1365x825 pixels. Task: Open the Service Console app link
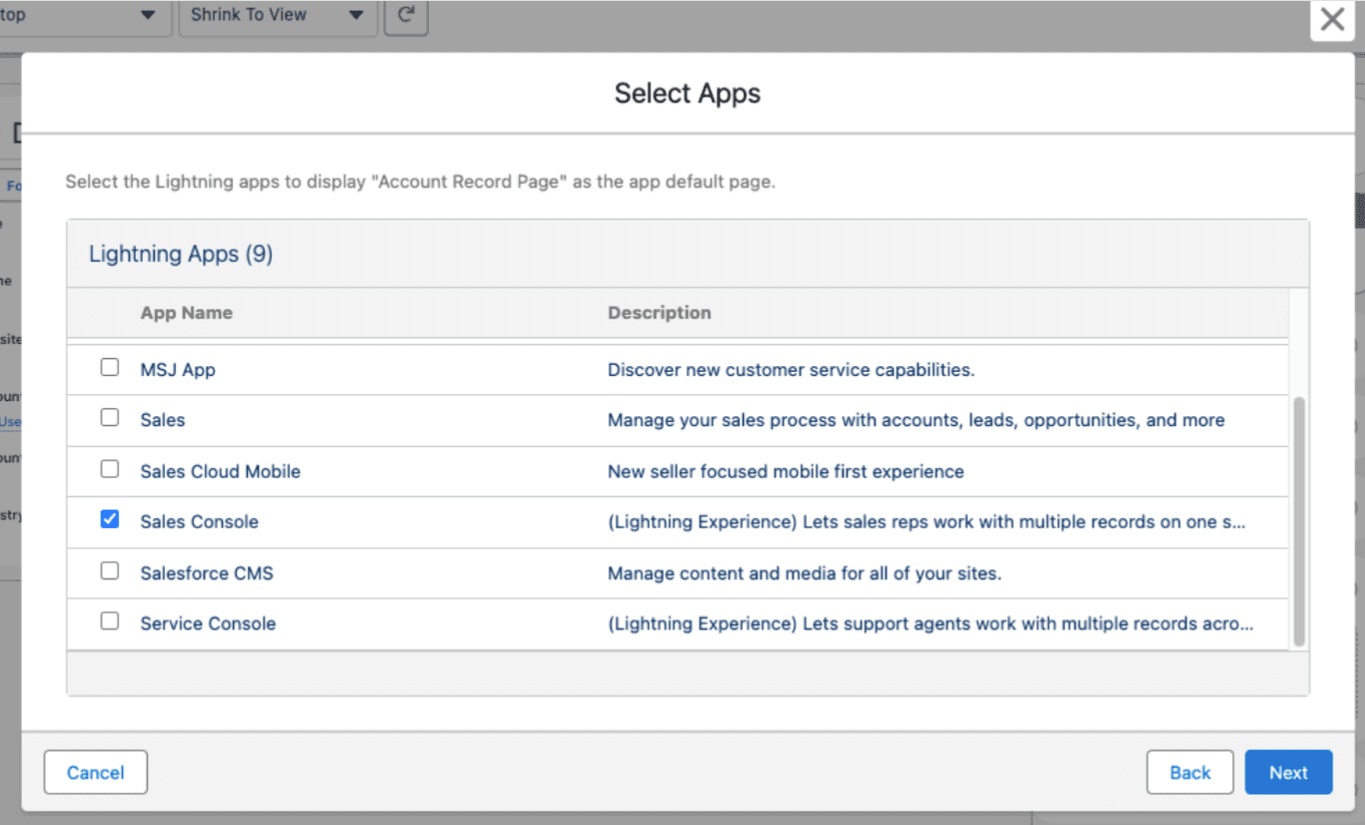(x=207, y=623)
